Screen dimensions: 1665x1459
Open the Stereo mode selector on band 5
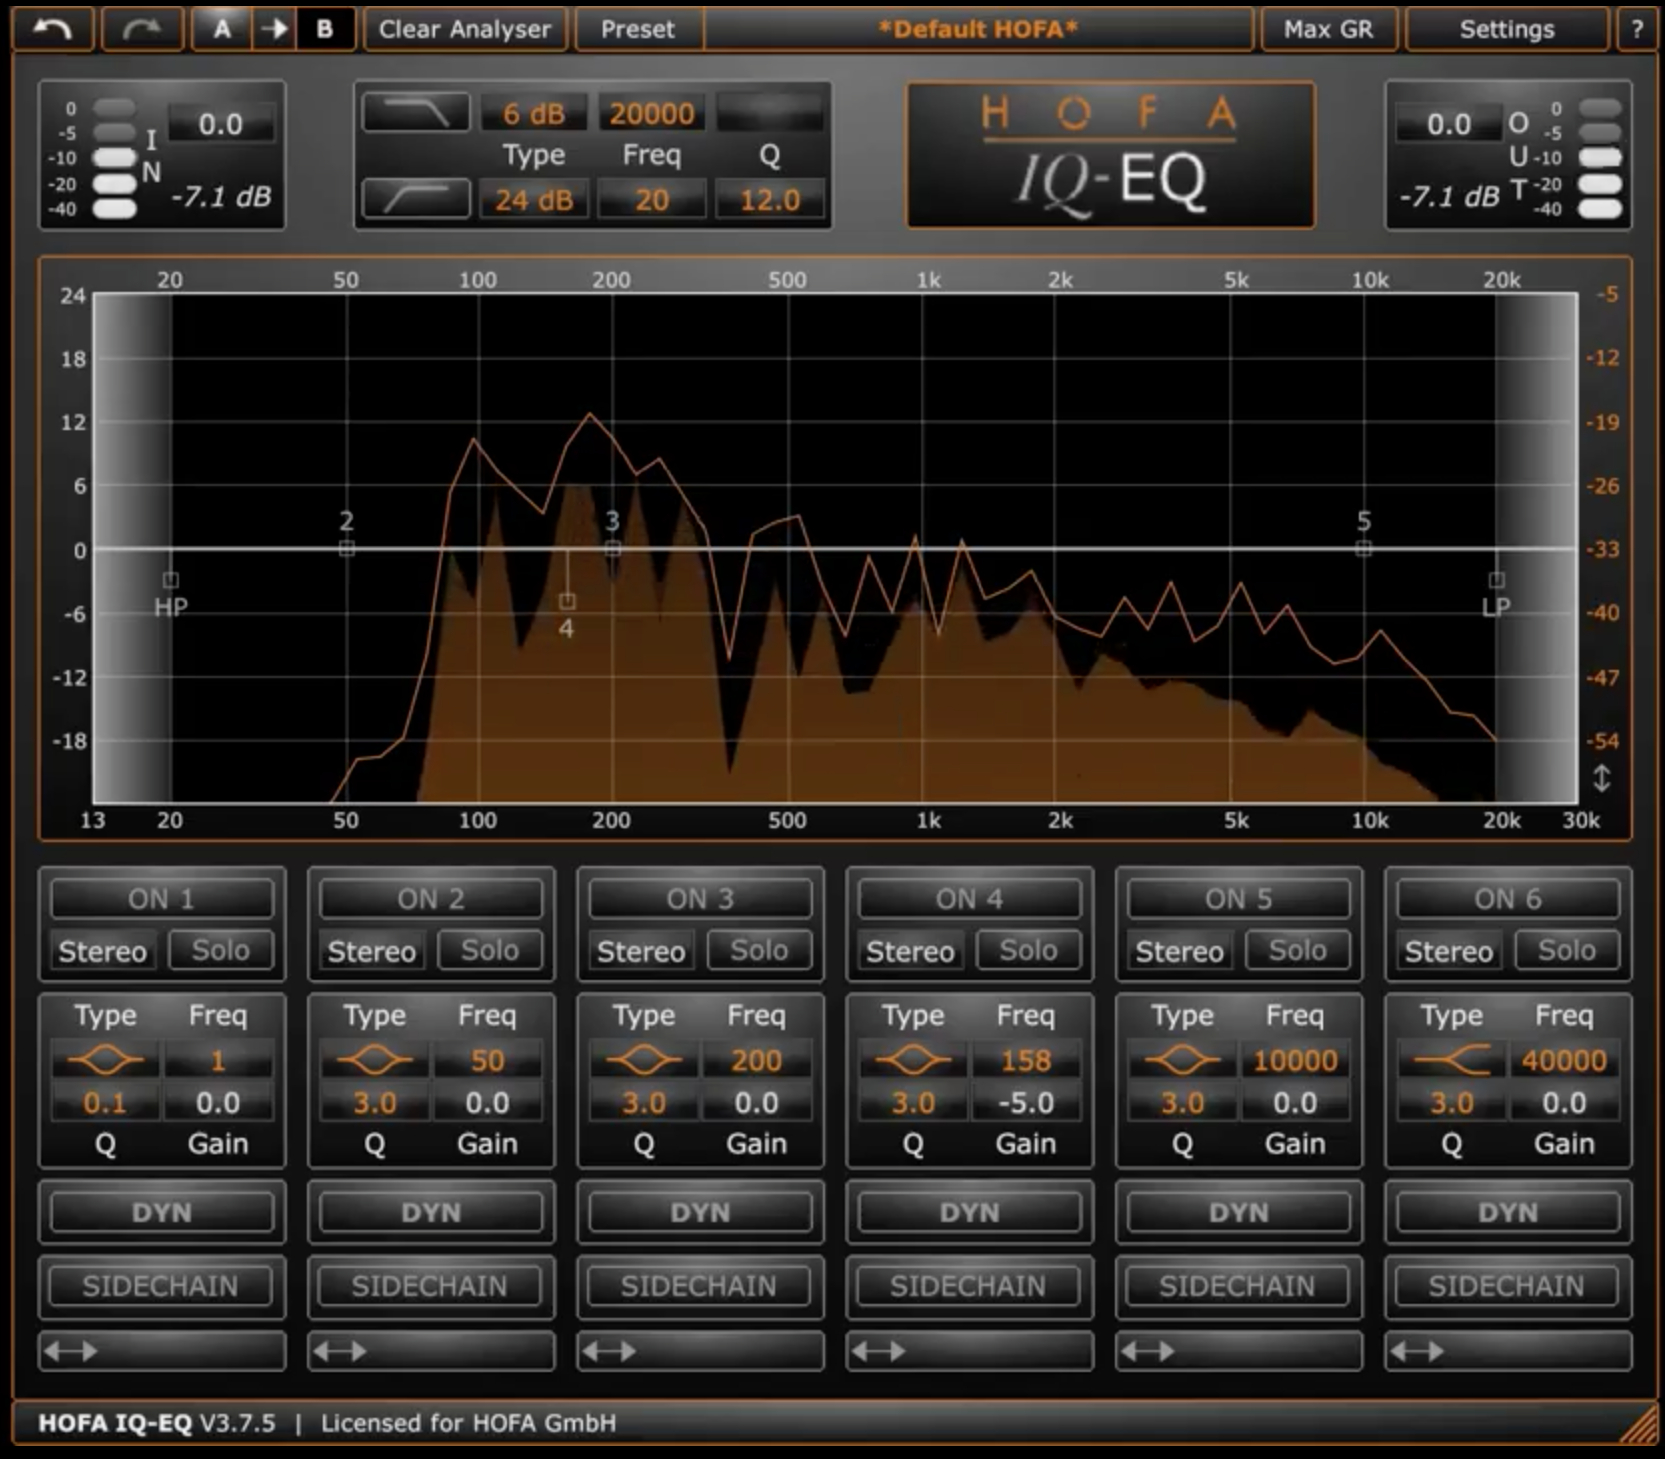point(1179,951)
